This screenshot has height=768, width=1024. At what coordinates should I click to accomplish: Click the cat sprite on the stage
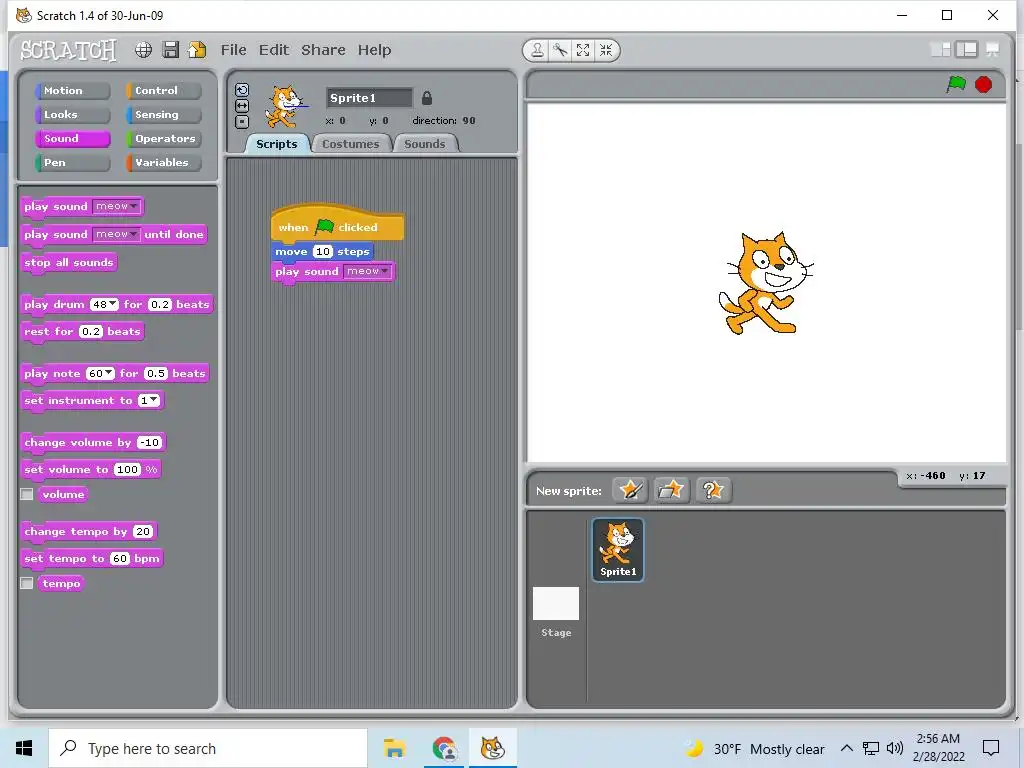764,283
